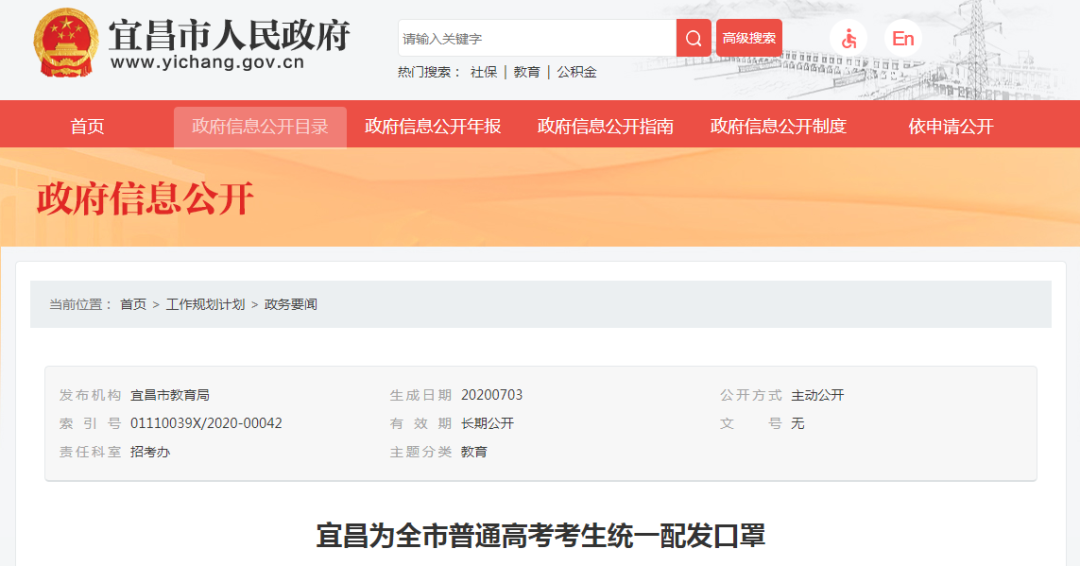Screen dimensions: 1080x566
Task: Open the 政府信息公开目录 tab
Action: click(x=260, y=127)
